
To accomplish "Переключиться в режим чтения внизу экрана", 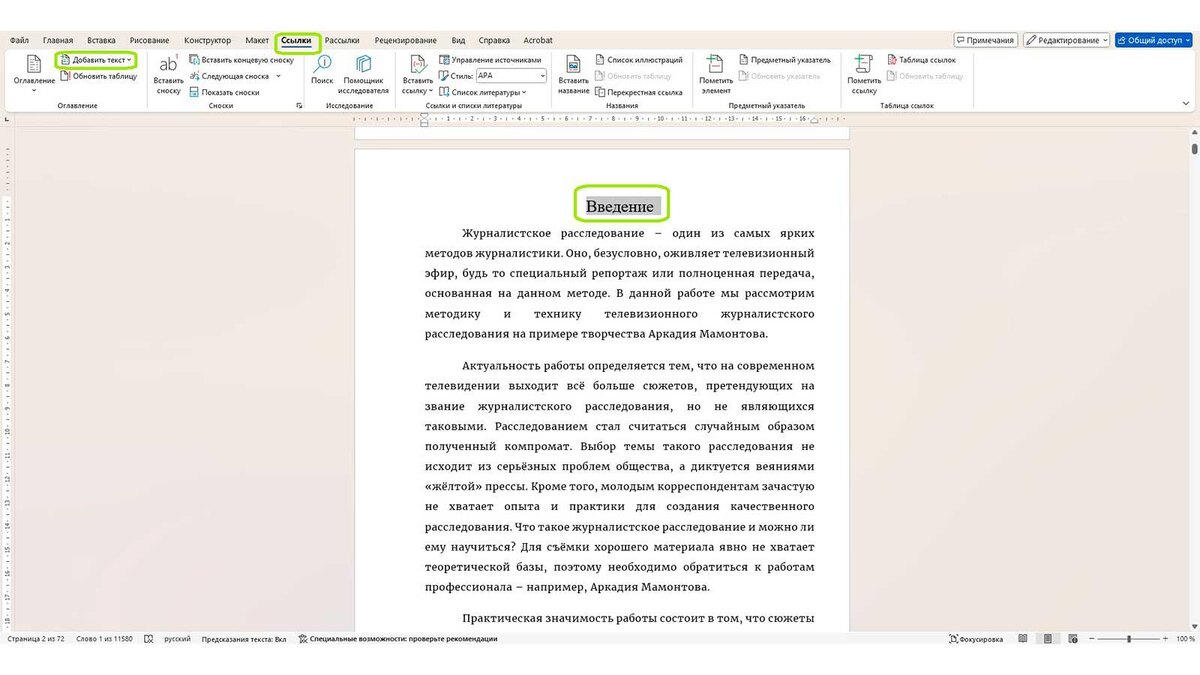I will [1023, 638].
